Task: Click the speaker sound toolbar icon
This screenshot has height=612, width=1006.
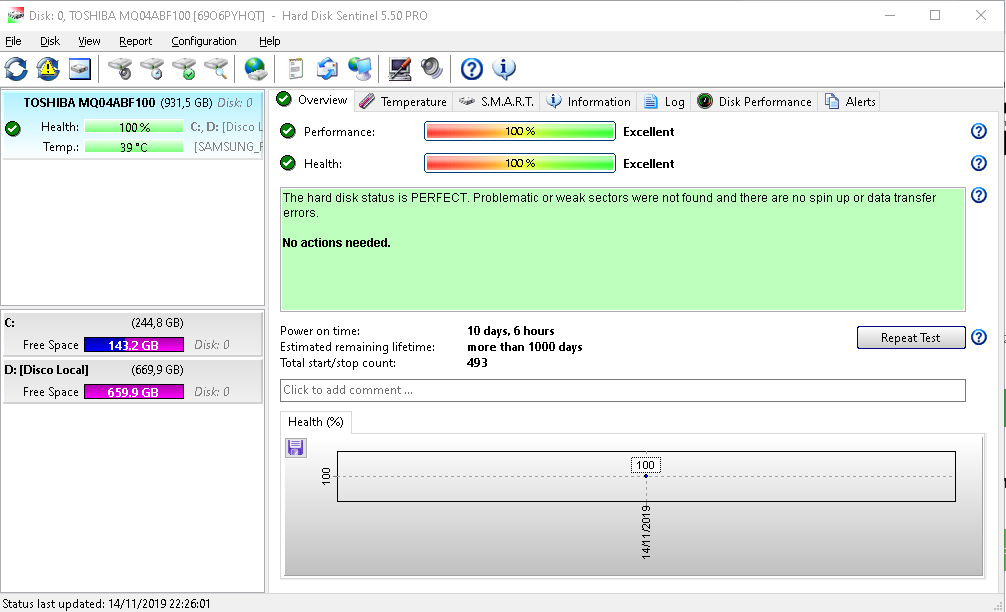Action: tap(432, 69)
